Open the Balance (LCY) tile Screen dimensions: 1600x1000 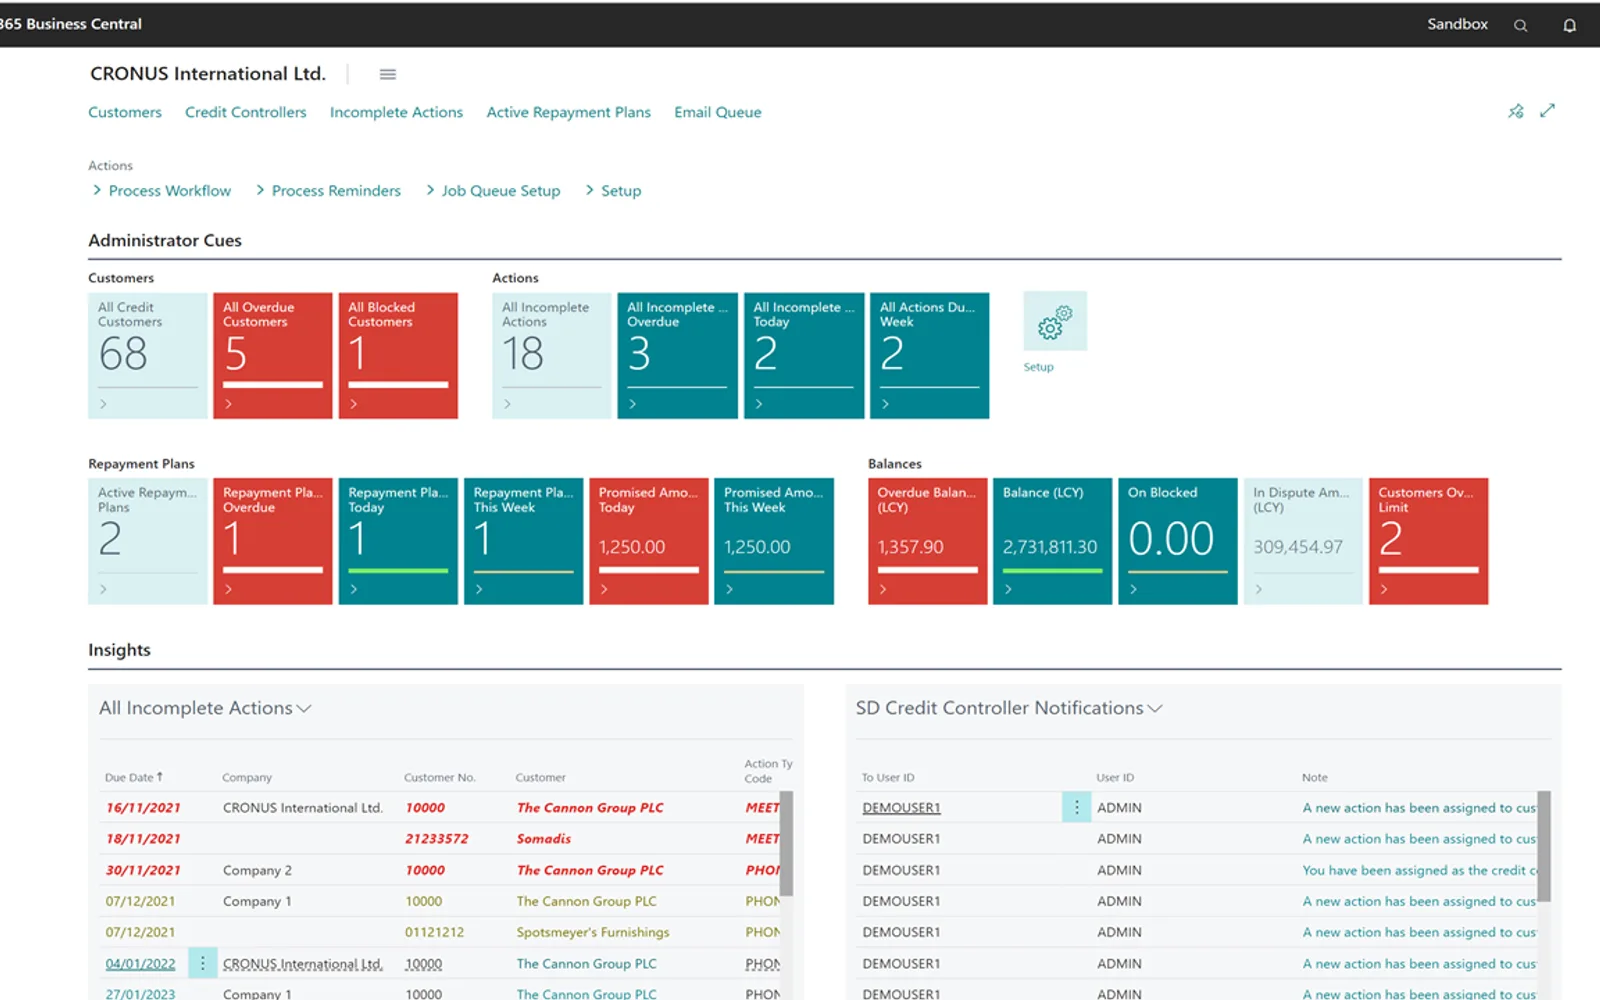pos(1052,541)
